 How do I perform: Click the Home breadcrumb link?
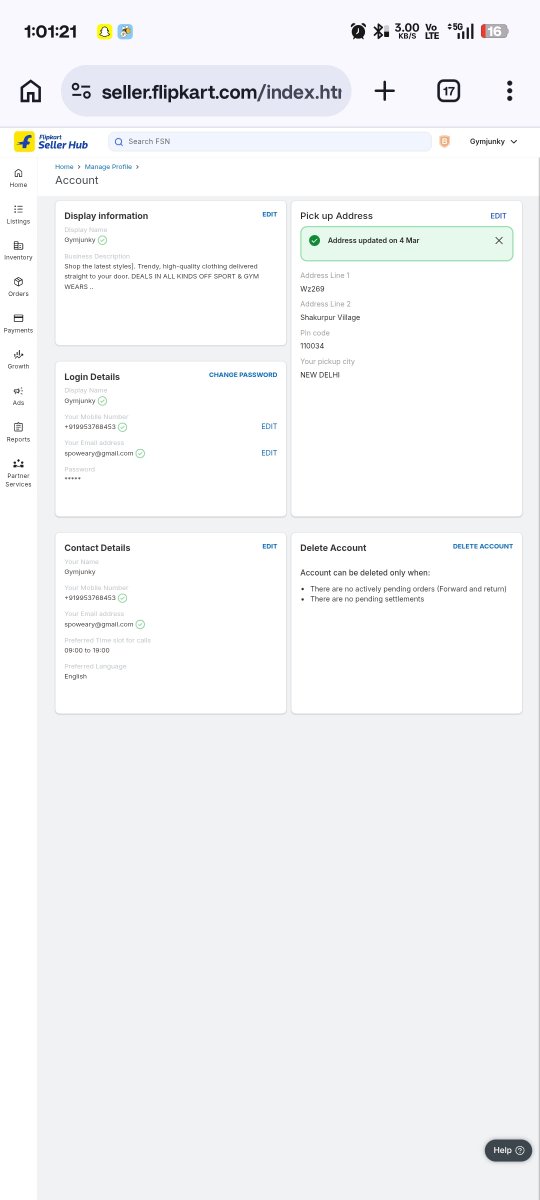pyautogui.click(x=64, y=167)
